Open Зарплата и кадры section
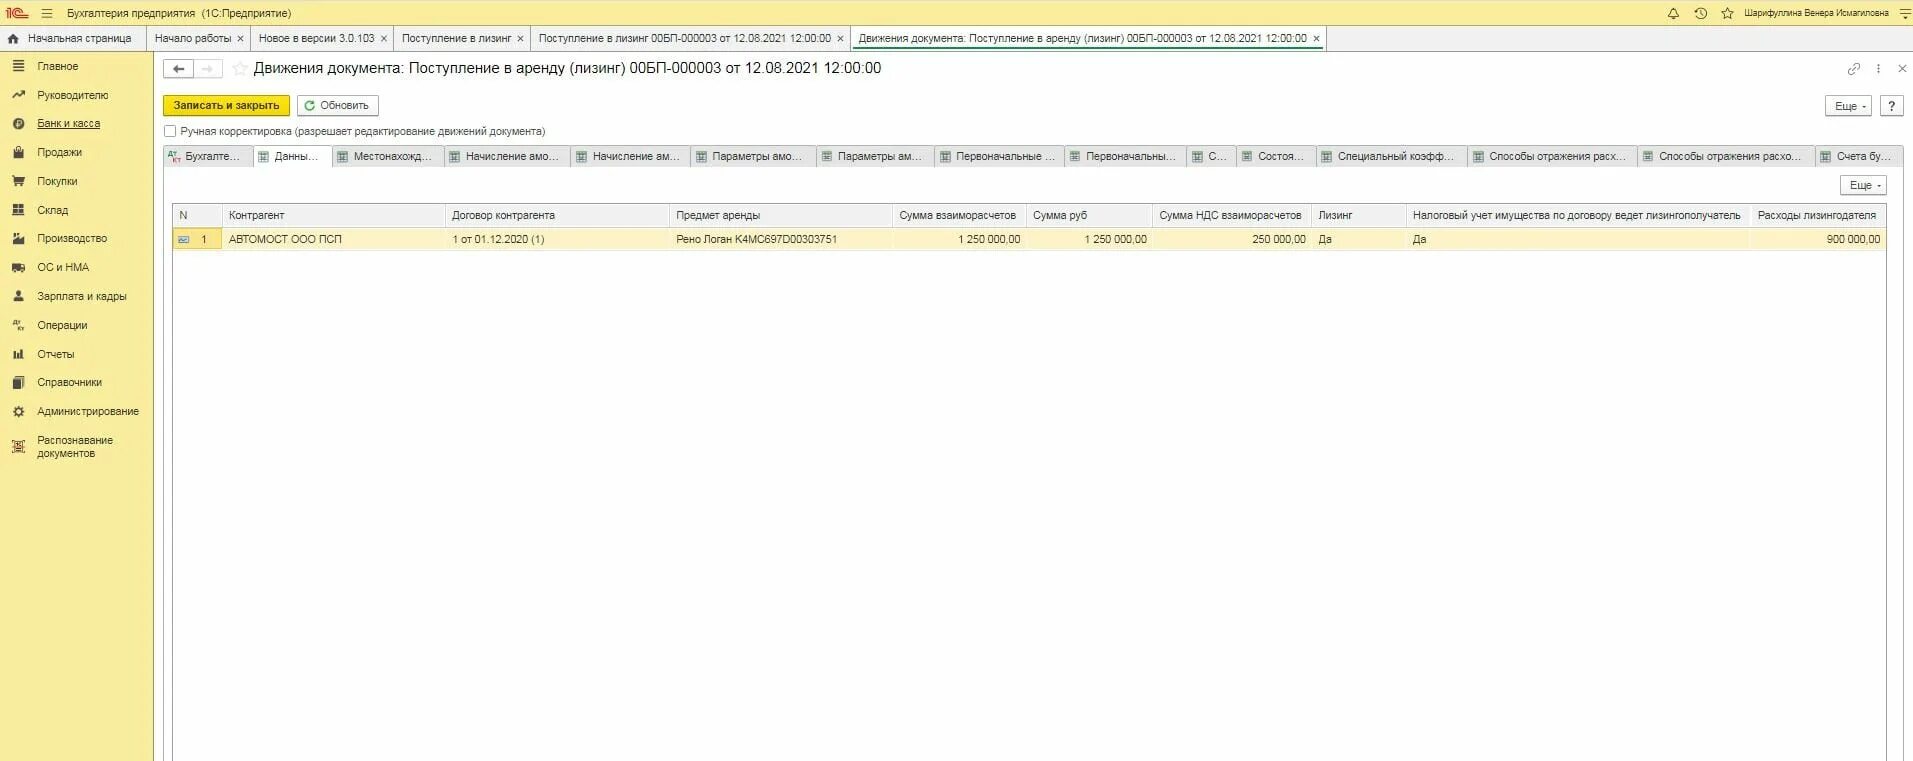The width and height of the screenshot is (1913, 761). pyautogui.click(x=81, y=296)
